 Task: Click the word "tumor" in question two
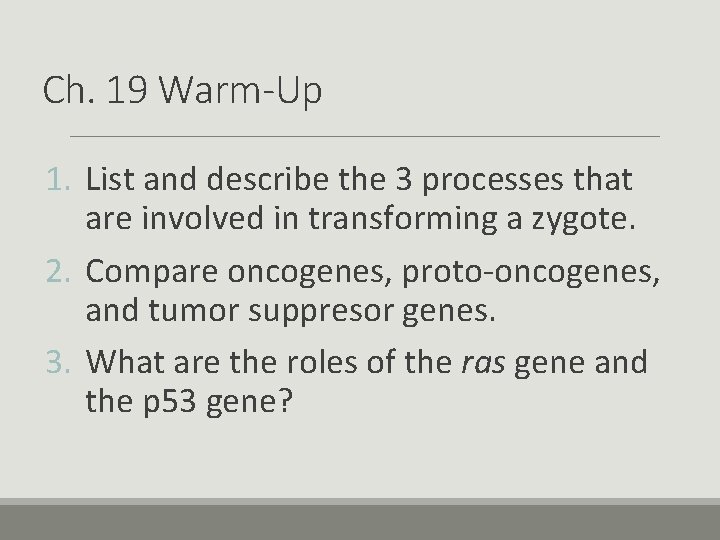click(x=193, y=310)
